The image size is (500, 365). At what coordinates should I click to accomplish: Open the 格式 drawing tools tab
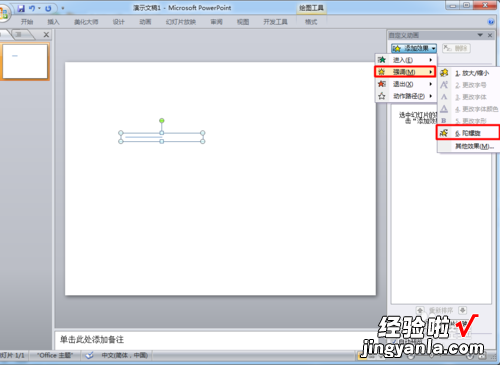tap(311, 22)
